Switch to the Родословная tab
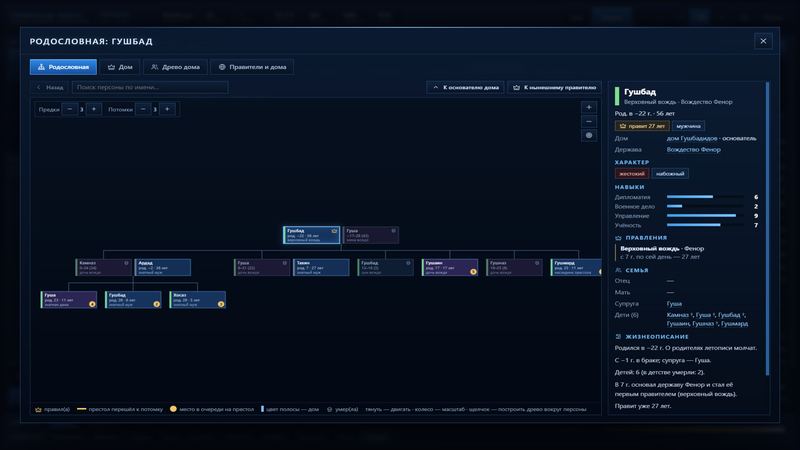800x450 pixels. (x=63, y=67)
